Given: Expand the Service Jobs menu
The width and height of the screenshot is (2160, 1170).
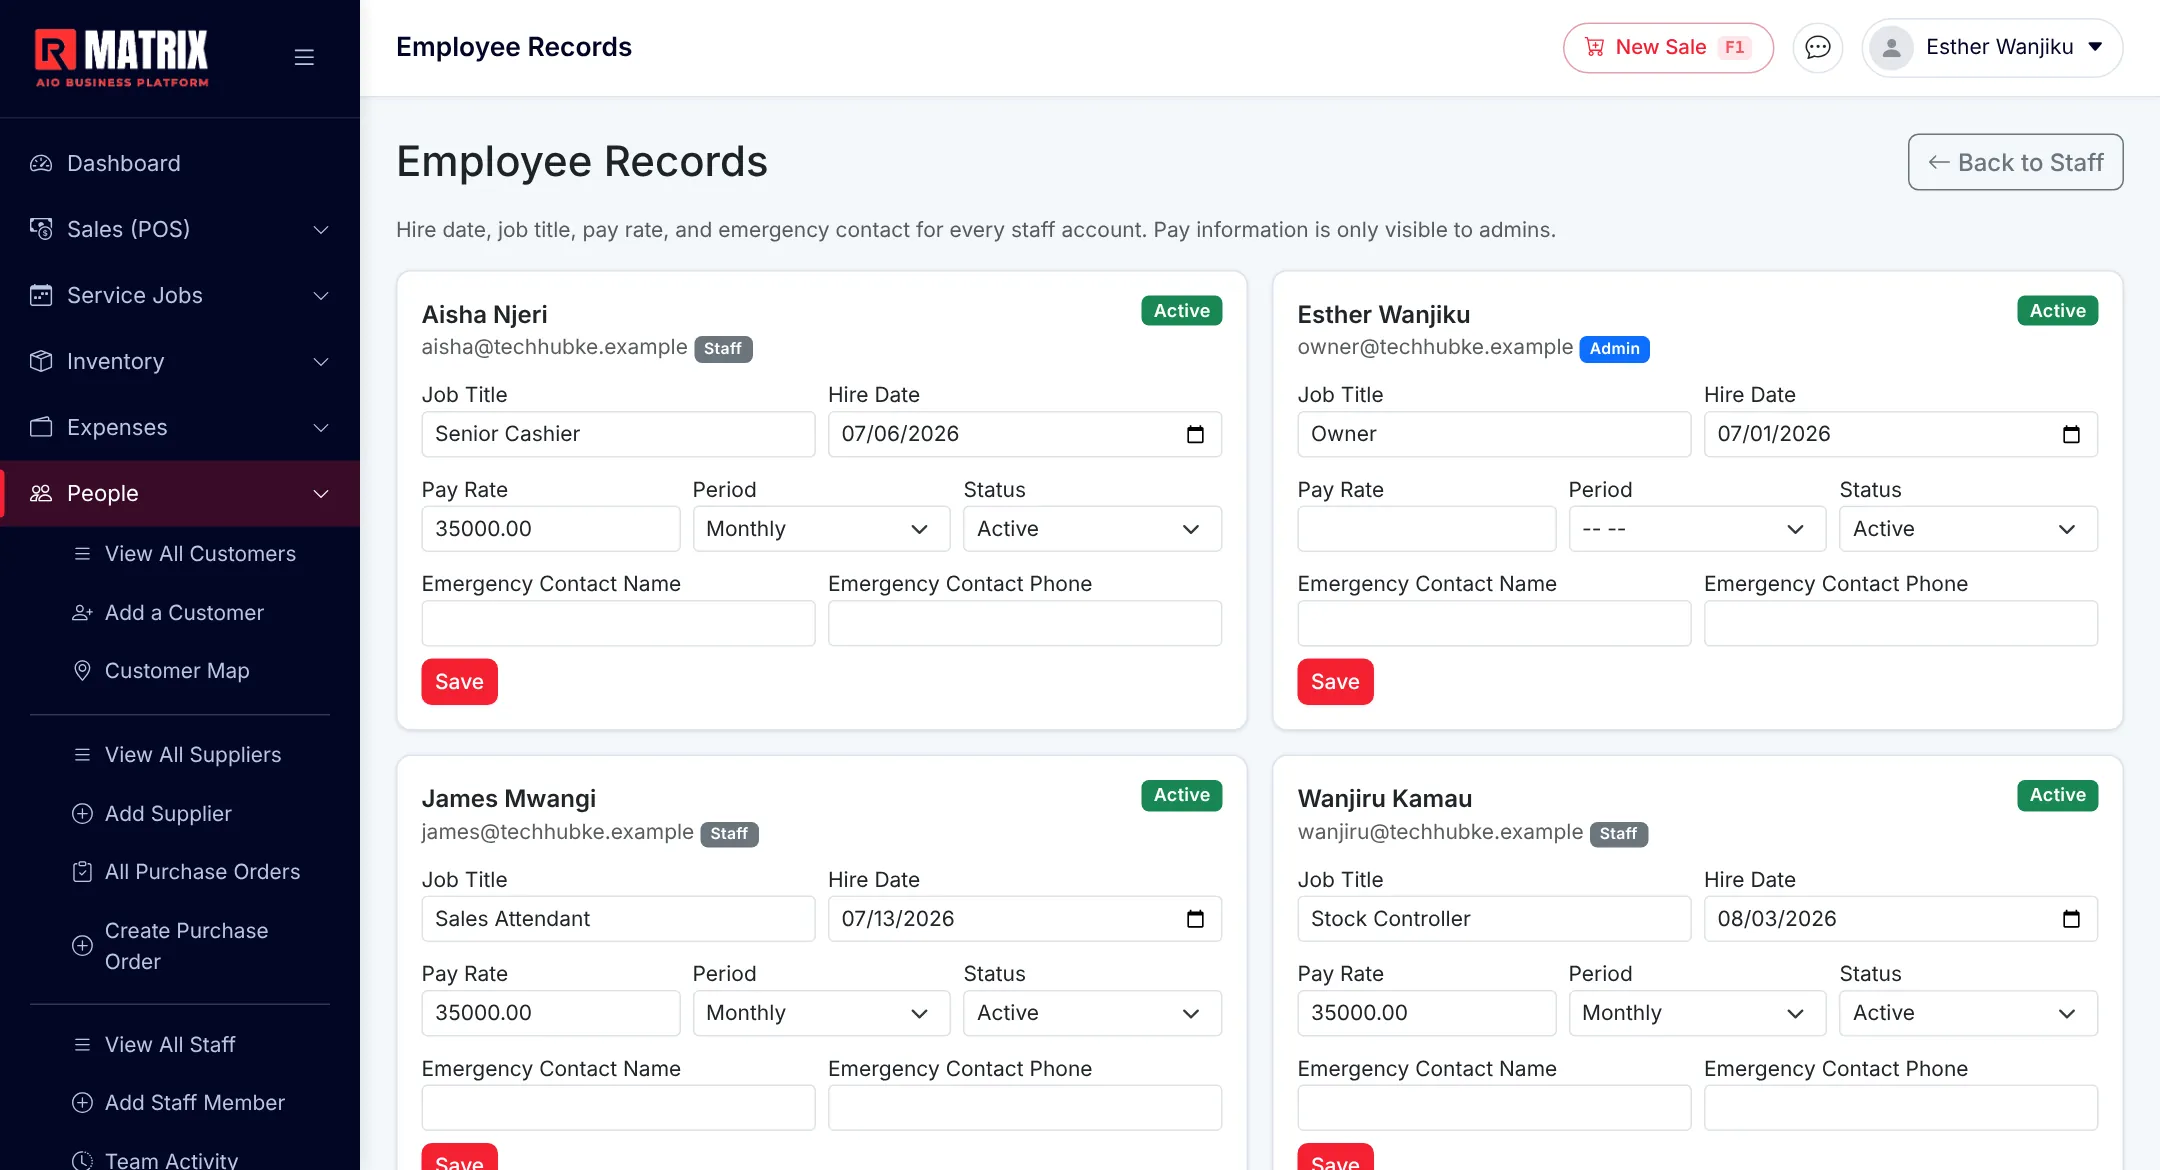Looking at the screenshot, I should 180,295.
